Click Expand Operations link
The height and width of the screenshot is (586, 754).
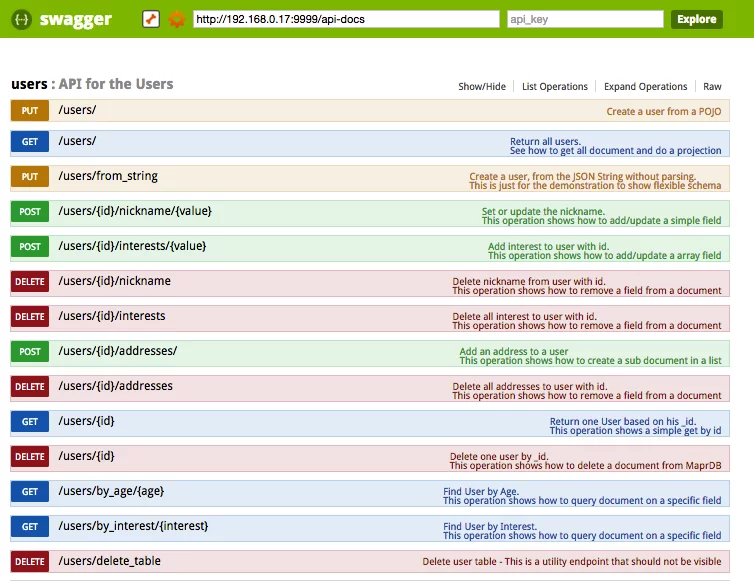pyautogui.click(x=645, y=87)
